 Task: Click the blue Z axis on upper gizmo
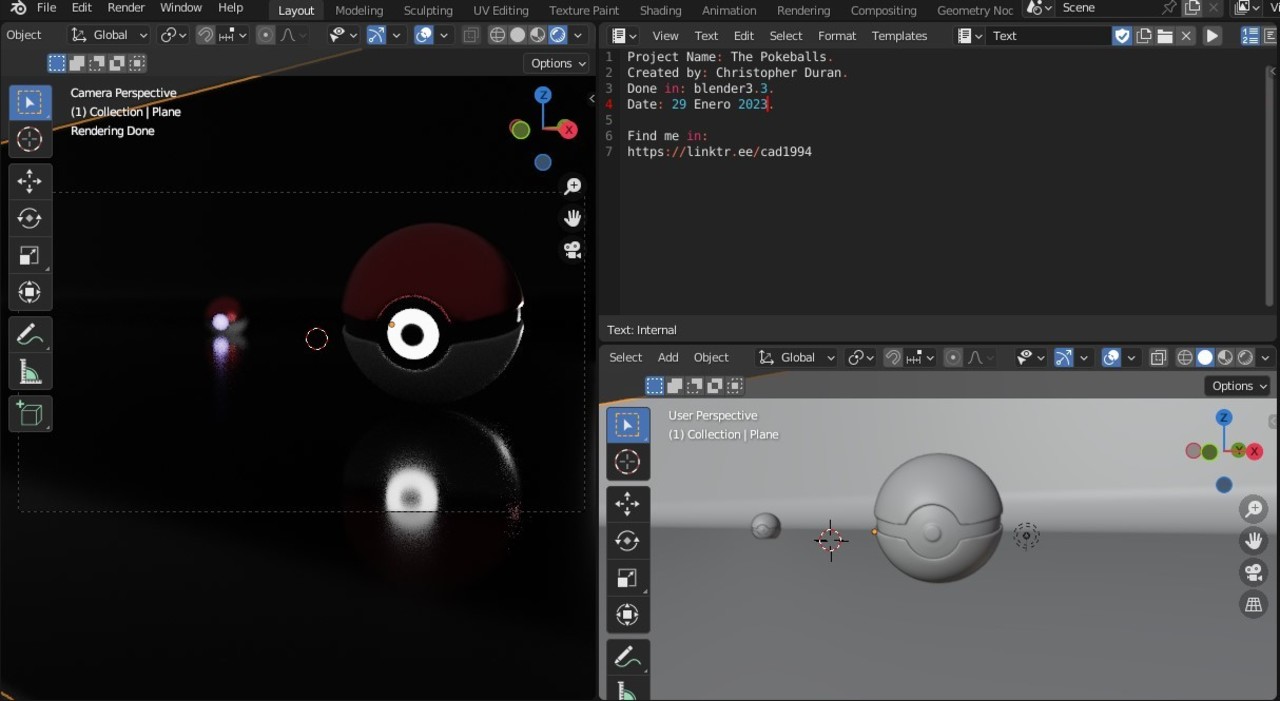pos(543,95)
